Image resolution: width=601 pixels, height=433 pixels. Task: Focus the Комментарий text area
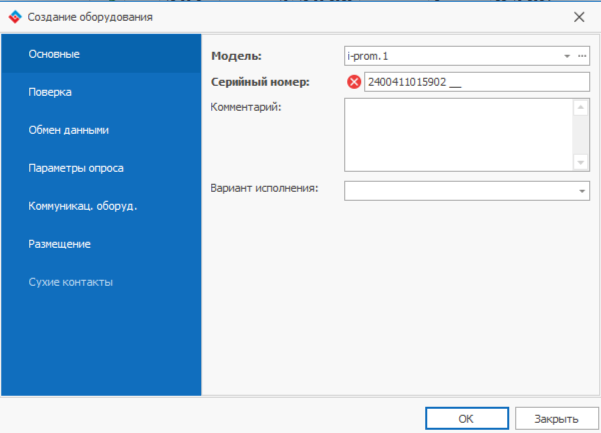pos(458,134)
